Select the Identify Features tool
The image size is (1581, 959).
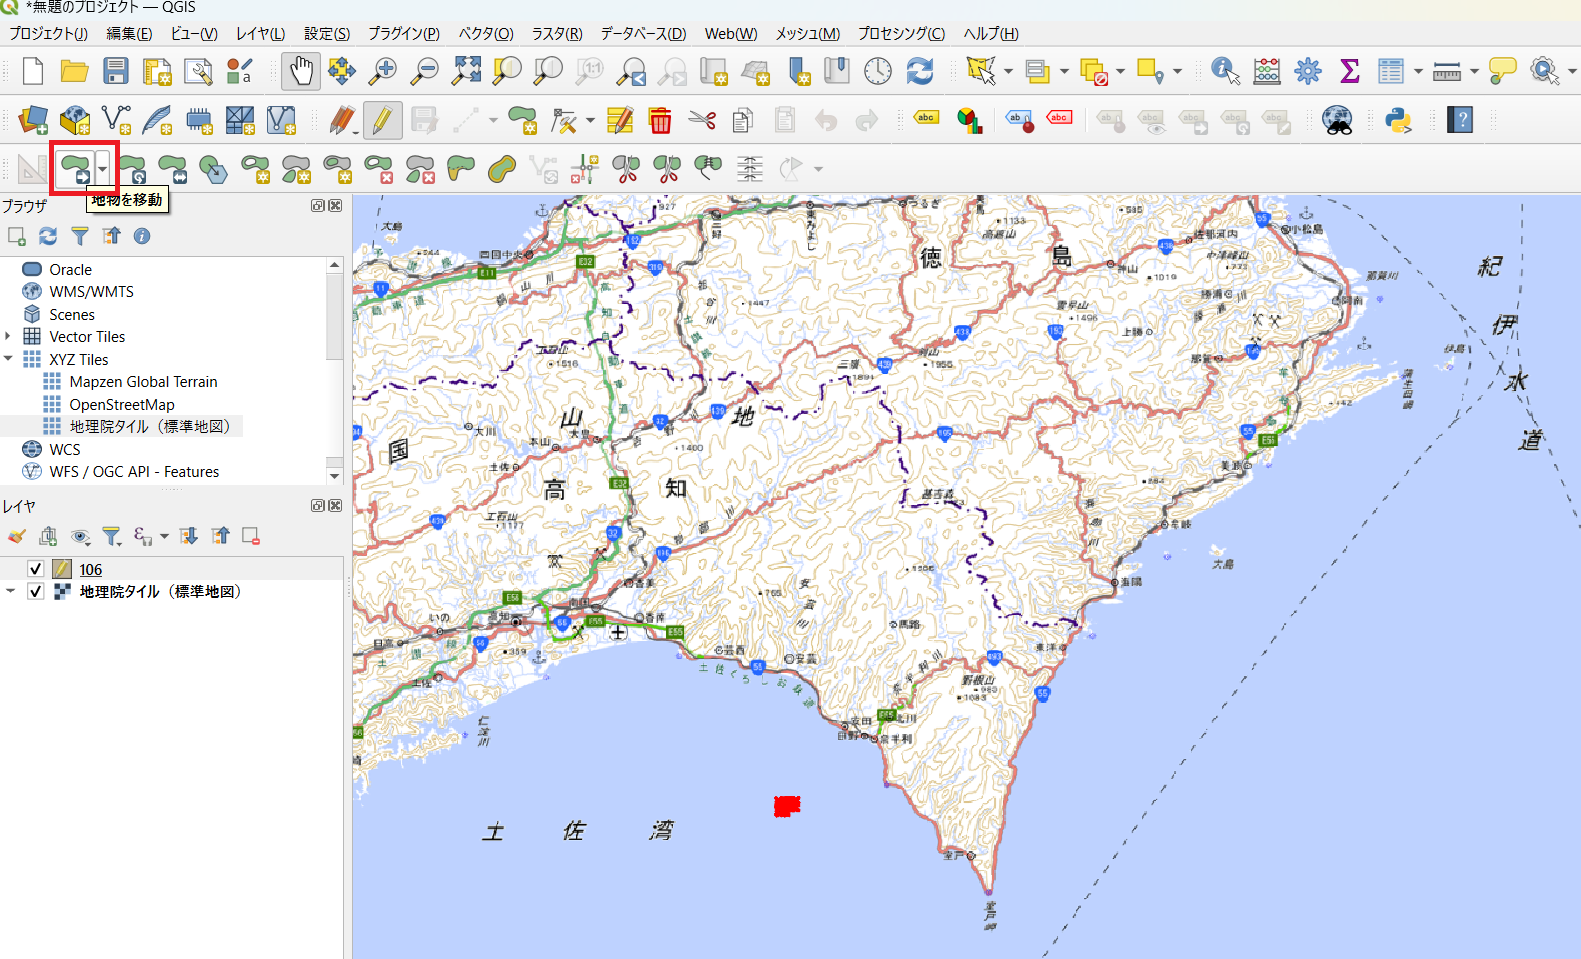[1225, 71]
